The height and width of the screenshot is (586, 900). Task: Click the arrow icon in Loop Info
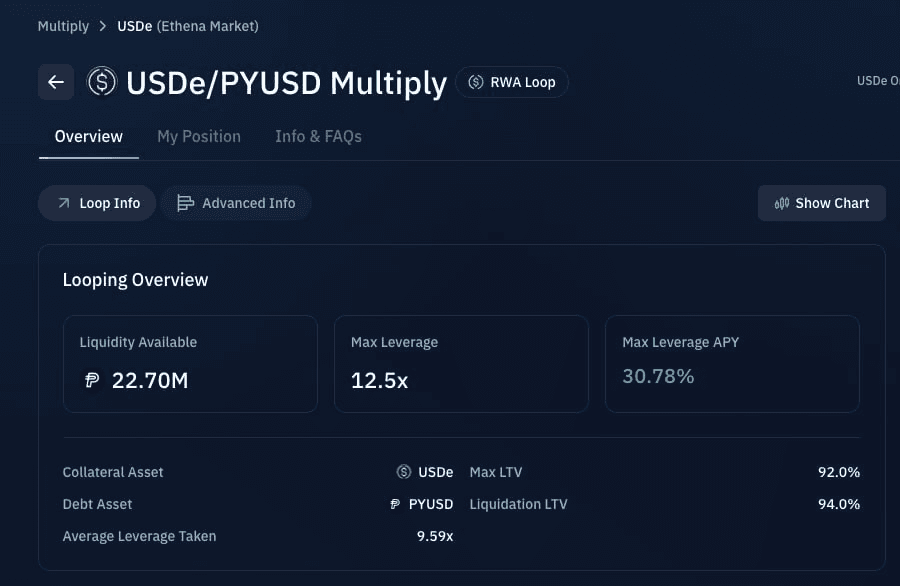point(64,203)
